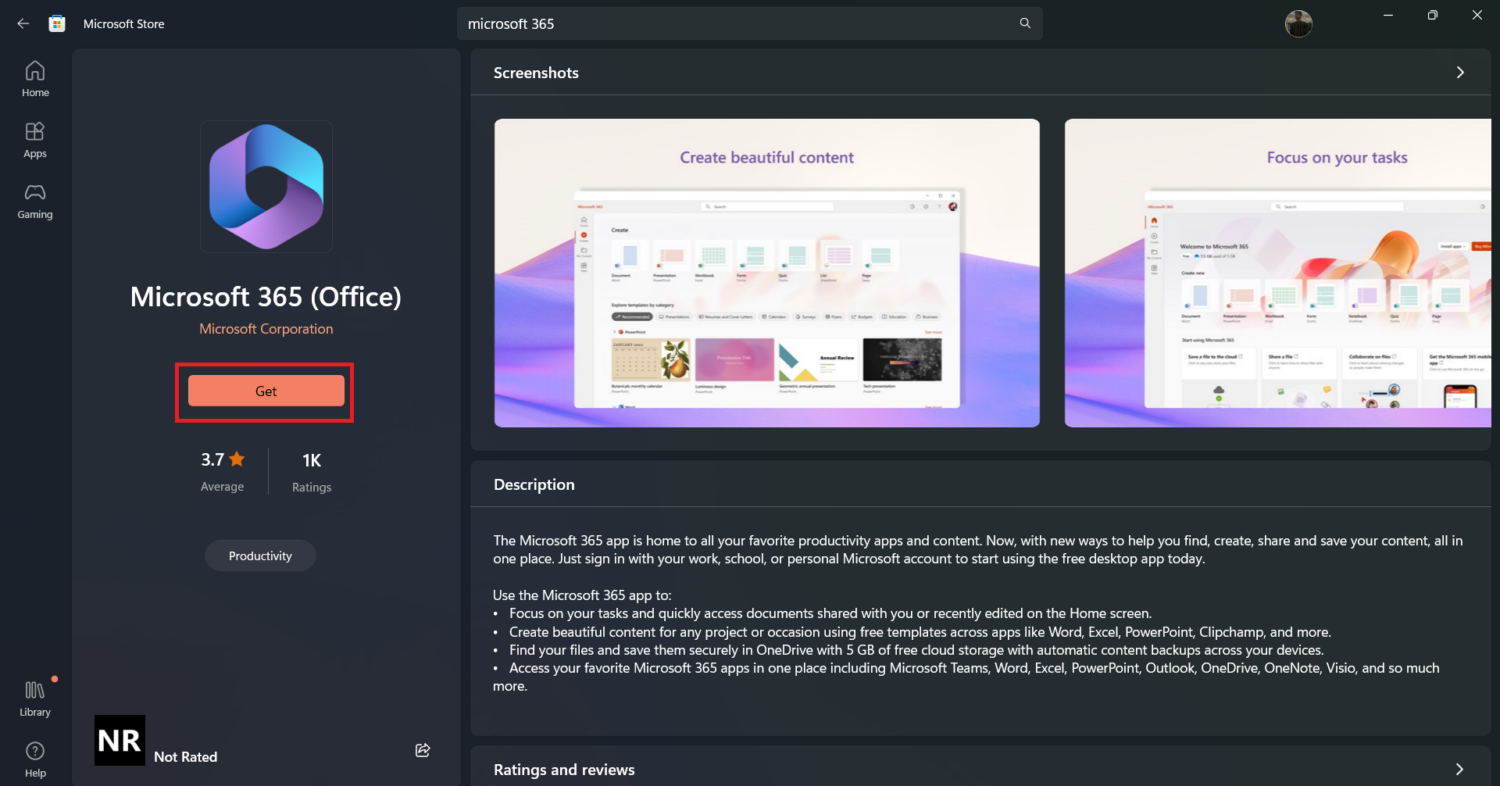Screen dimensions: 1500x786
Task: Open Help from the sidebar
Action: coord(35,760)
